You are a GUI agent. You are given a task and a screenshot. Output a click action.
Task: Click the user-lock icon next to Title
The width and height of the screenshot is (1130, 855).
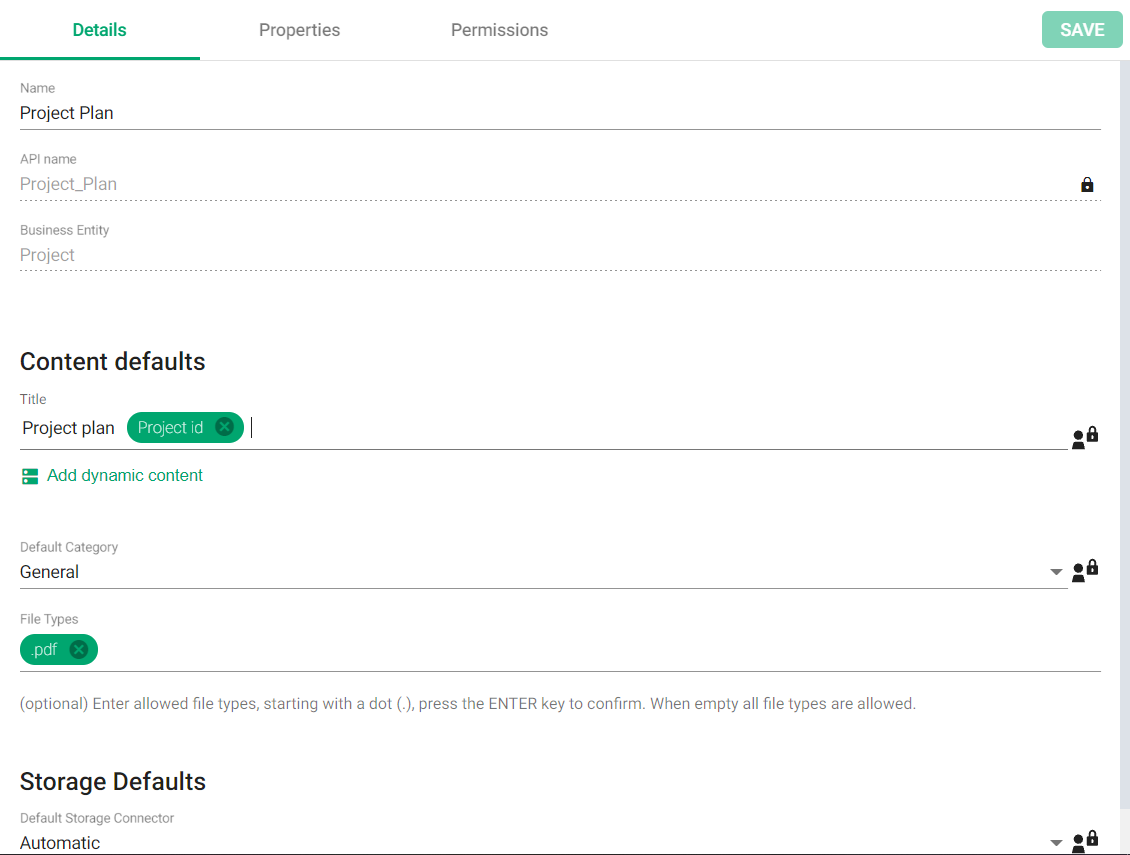tap(1085, 437)
